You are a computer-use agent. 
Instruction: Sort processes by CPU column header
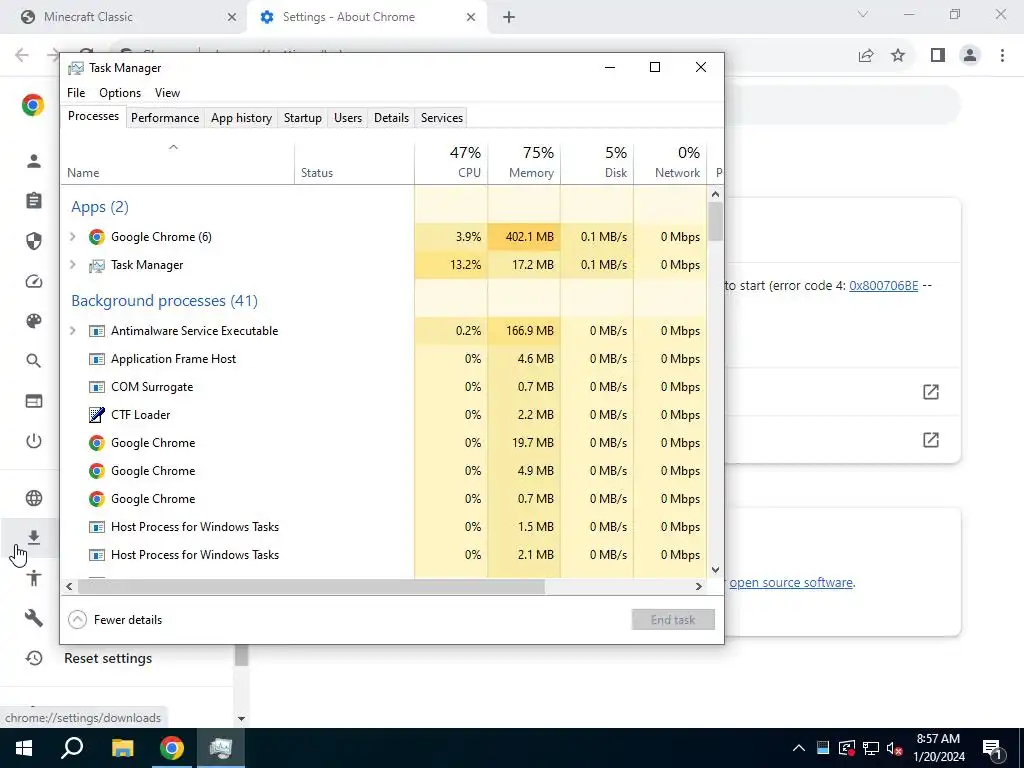pyautogui.click(x=451, y=162)
